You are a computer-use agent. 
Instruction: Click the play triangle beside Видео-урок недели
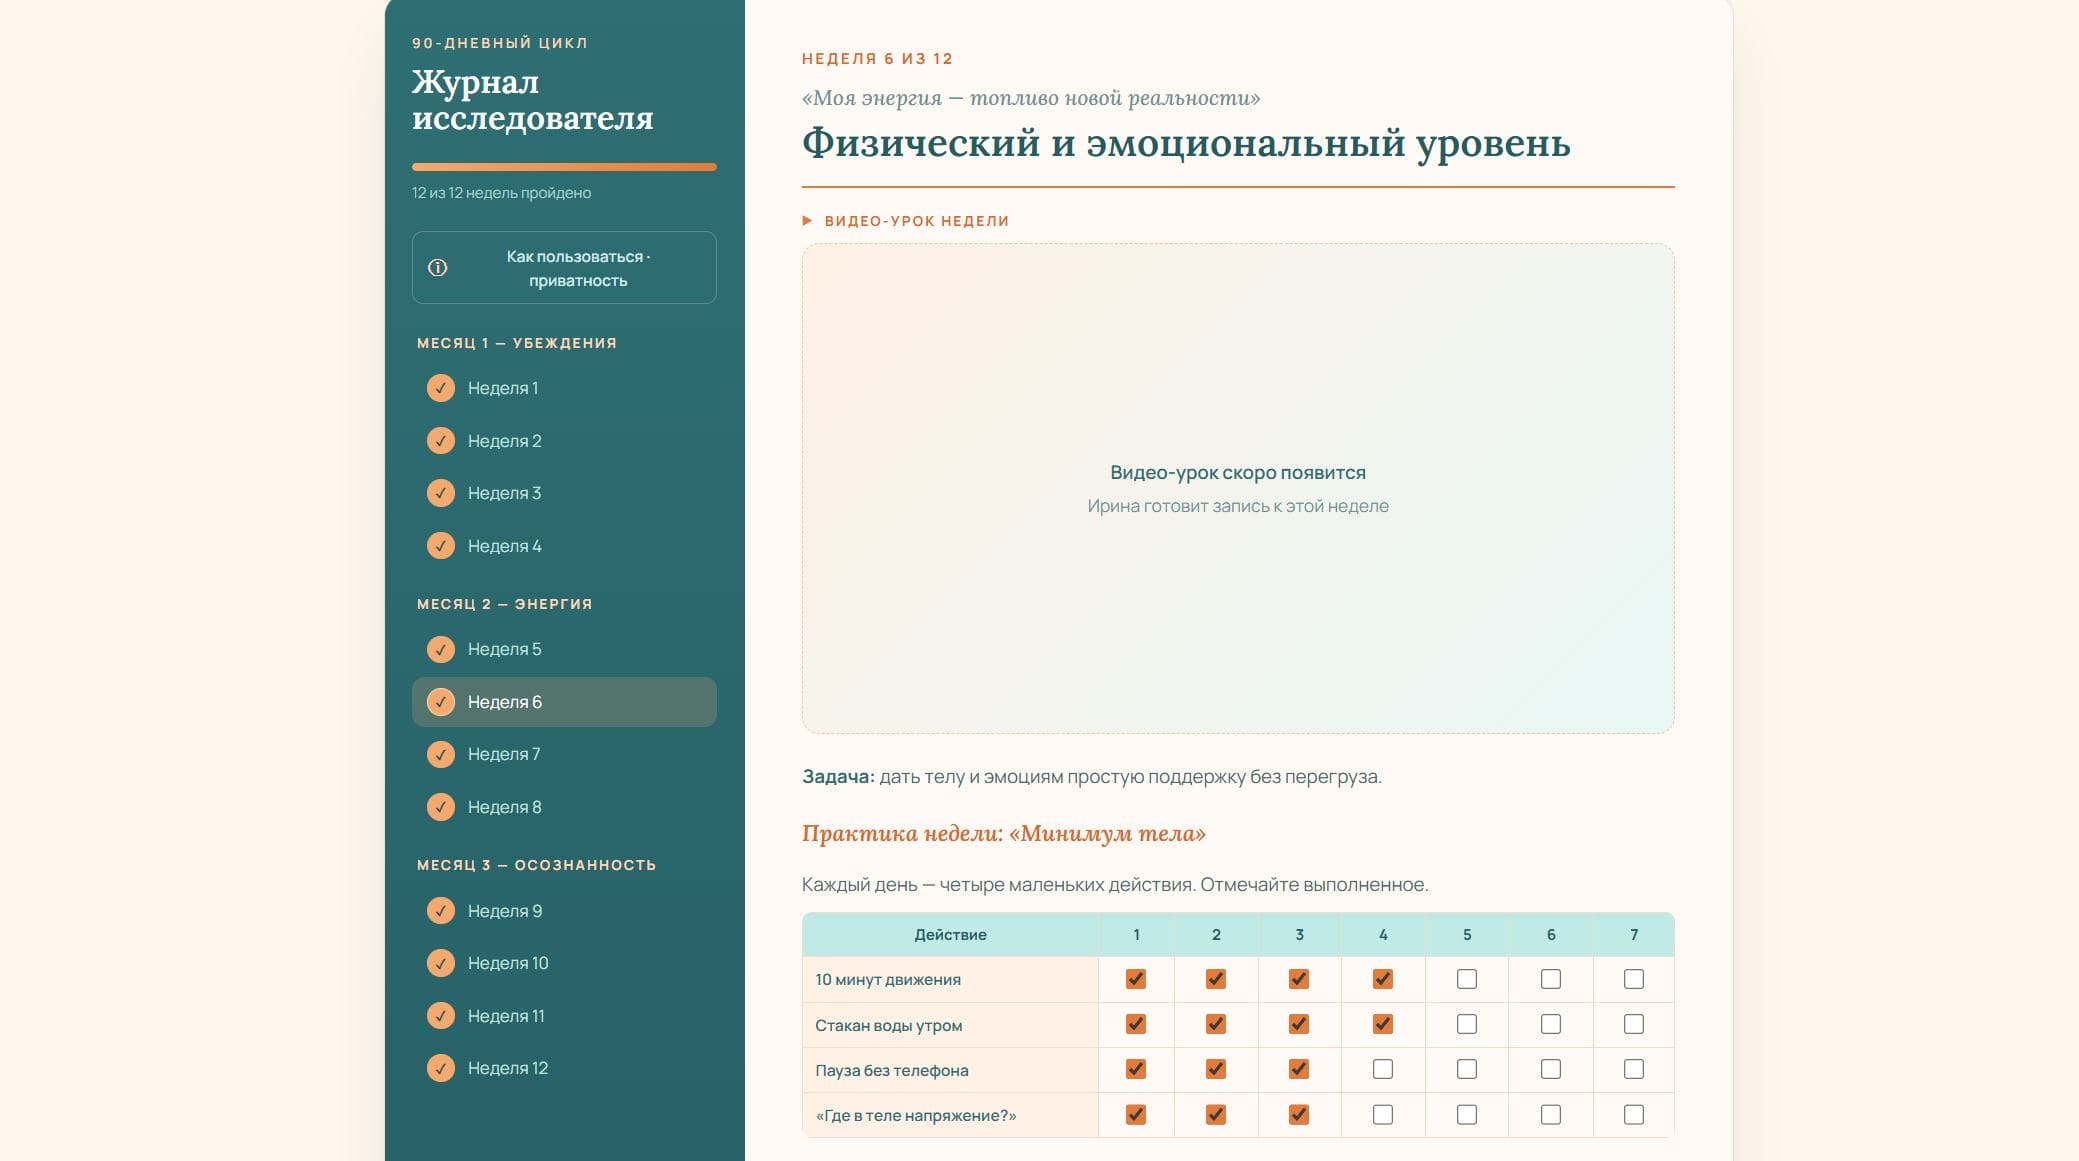[807, 221]
